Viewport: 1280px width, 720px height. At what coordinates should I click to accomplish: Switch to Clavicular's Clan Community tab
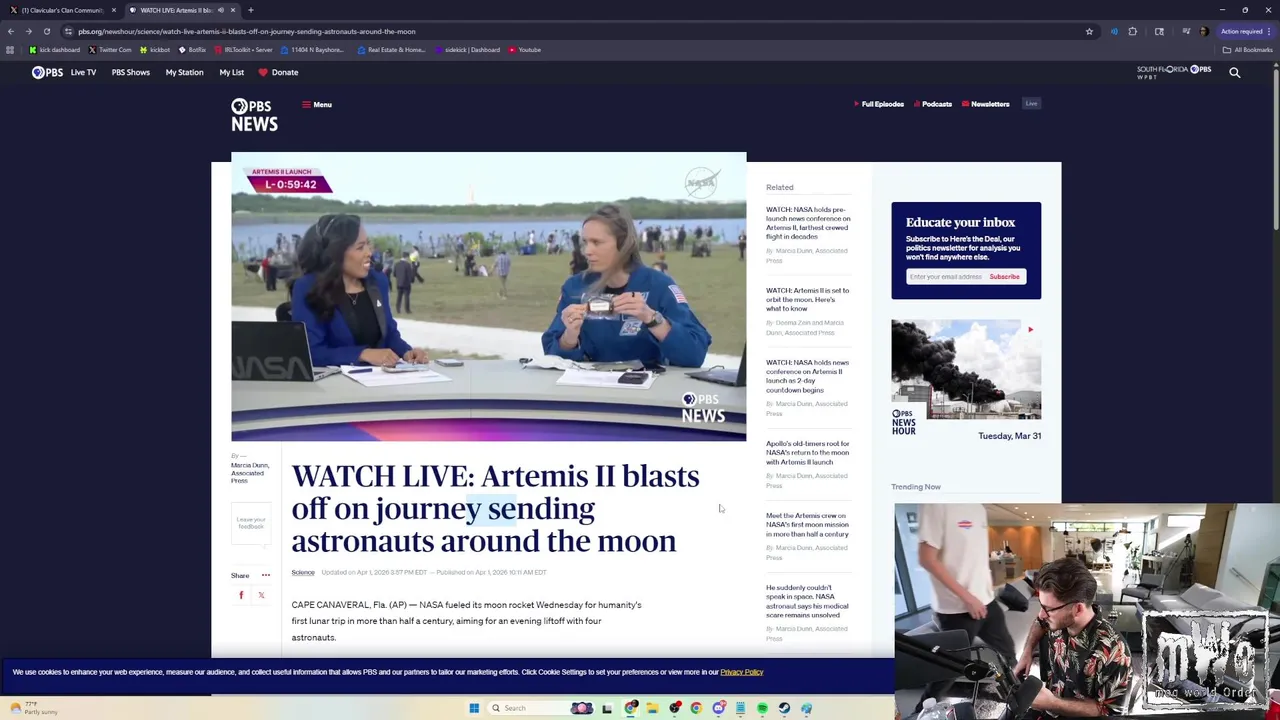click(62, 10)
